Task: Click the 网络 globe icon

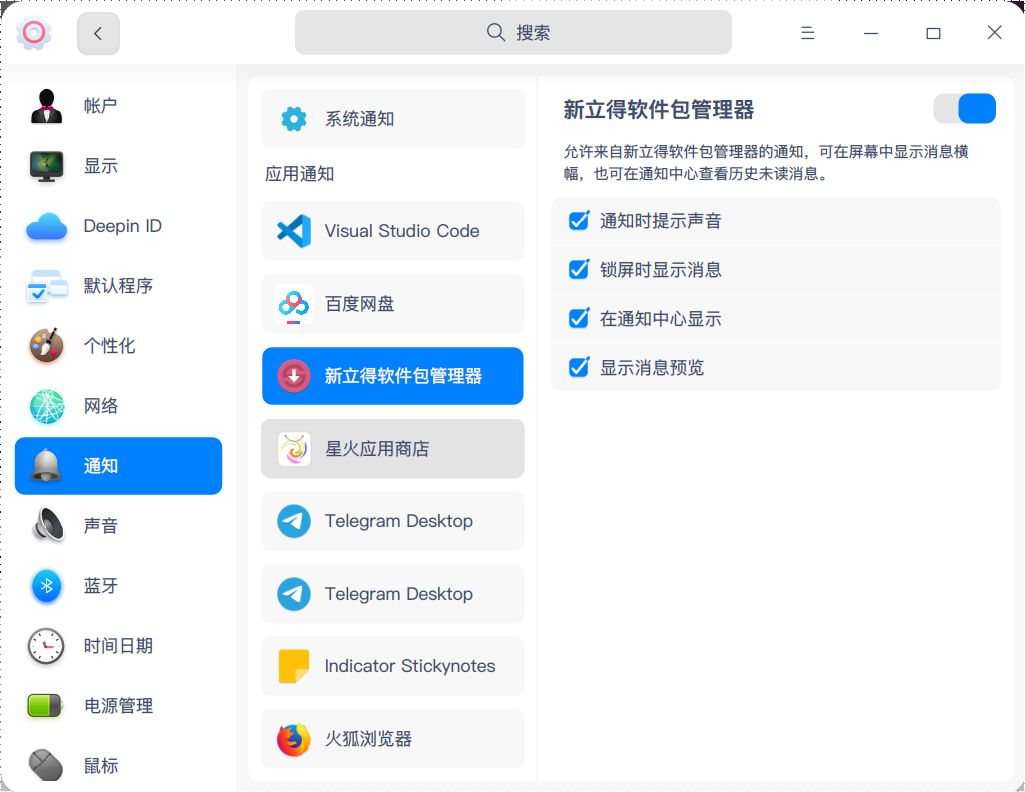Action: click(46, 406)
